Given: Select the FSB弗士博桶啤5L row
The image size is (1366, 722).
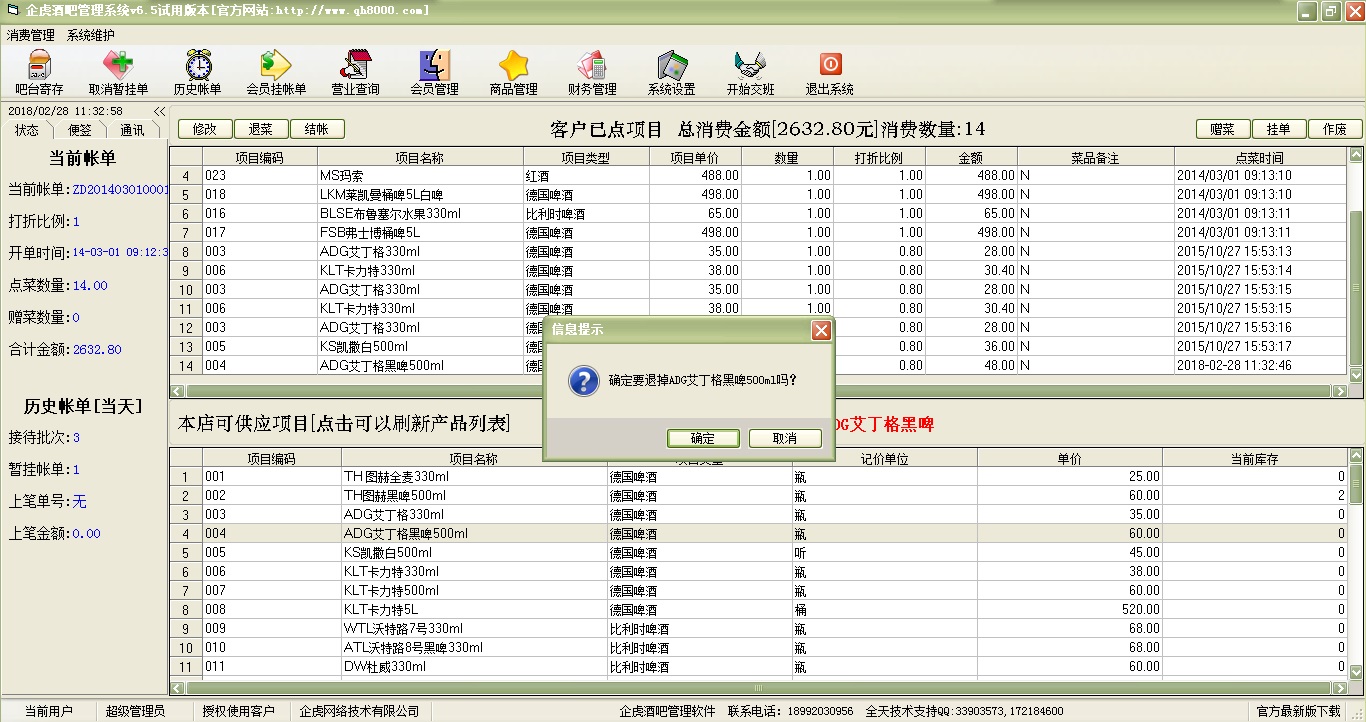Looking at the screenshot, I should pyautogui.click(x=758, y=232).
